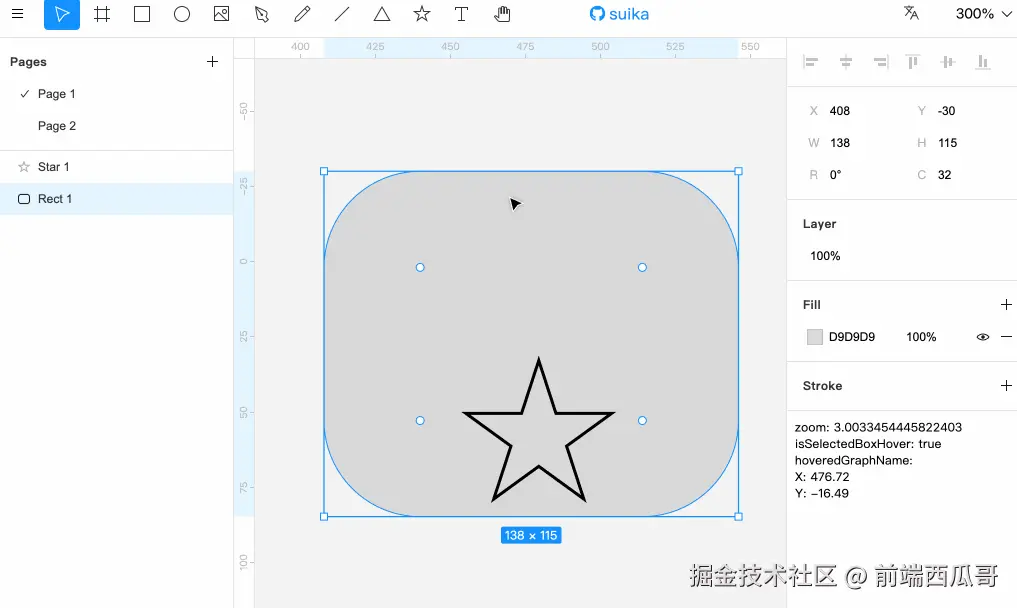1017x608 pixels.
Task: Toggle fill visibility eye
Action: 983,337
